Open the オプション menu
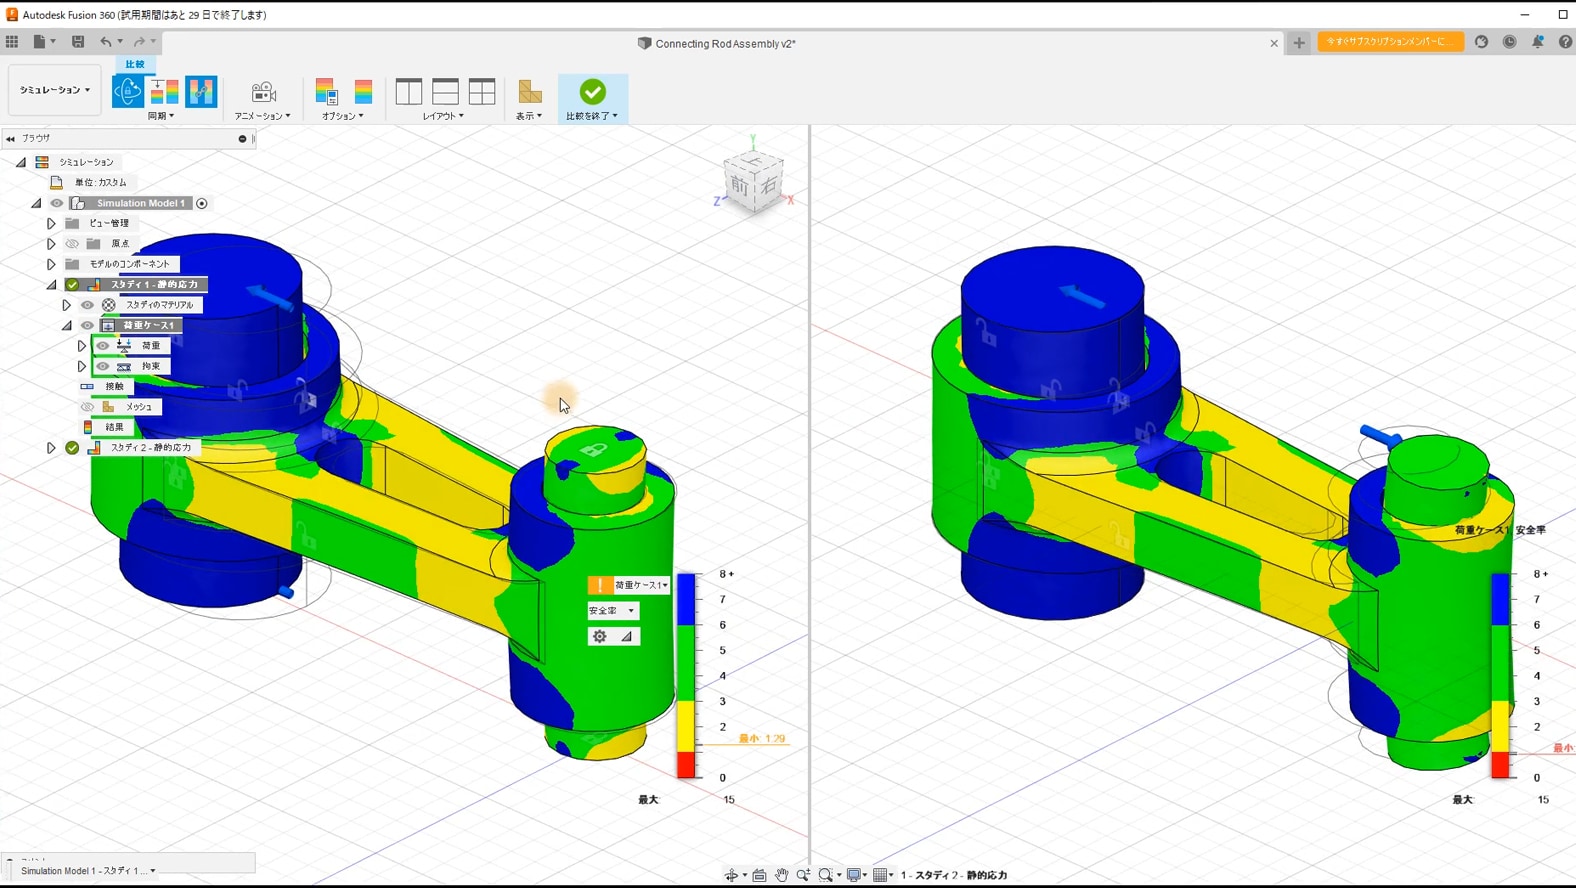1576x888 pixels. coord(342,116)
